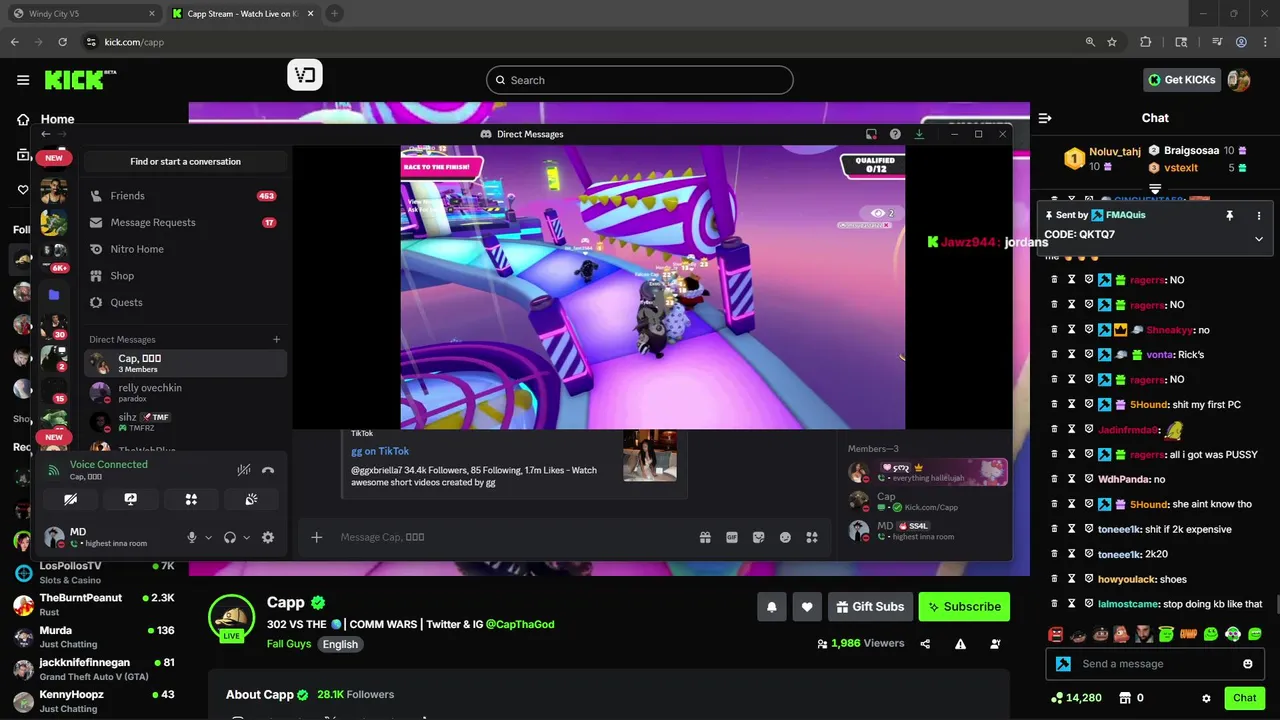Expand pinned message CODE: QKTQ7

pos(1259,239)
